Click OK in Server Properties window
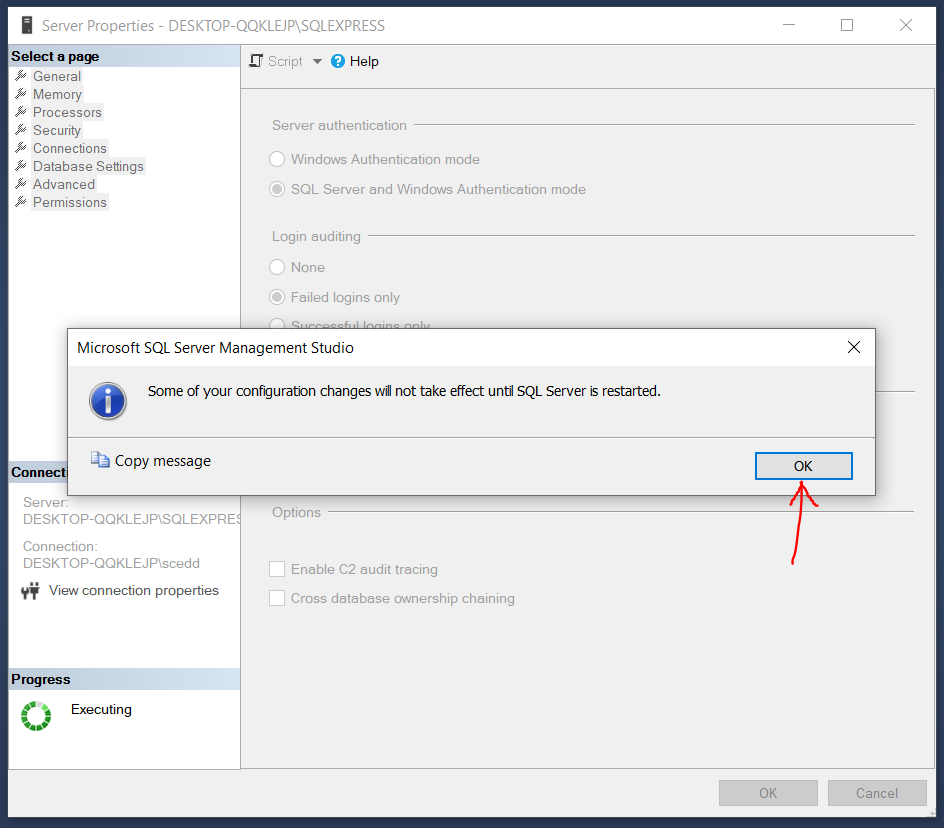This screenshot has width=944, height=828. 768,793
